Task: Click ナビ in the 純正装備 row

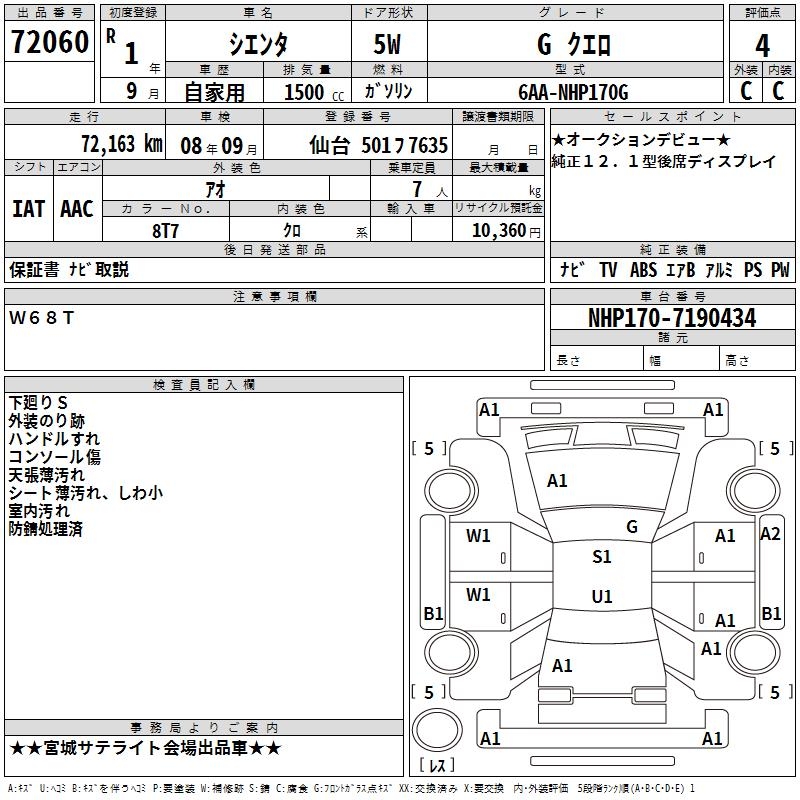Action: [572, 269]
